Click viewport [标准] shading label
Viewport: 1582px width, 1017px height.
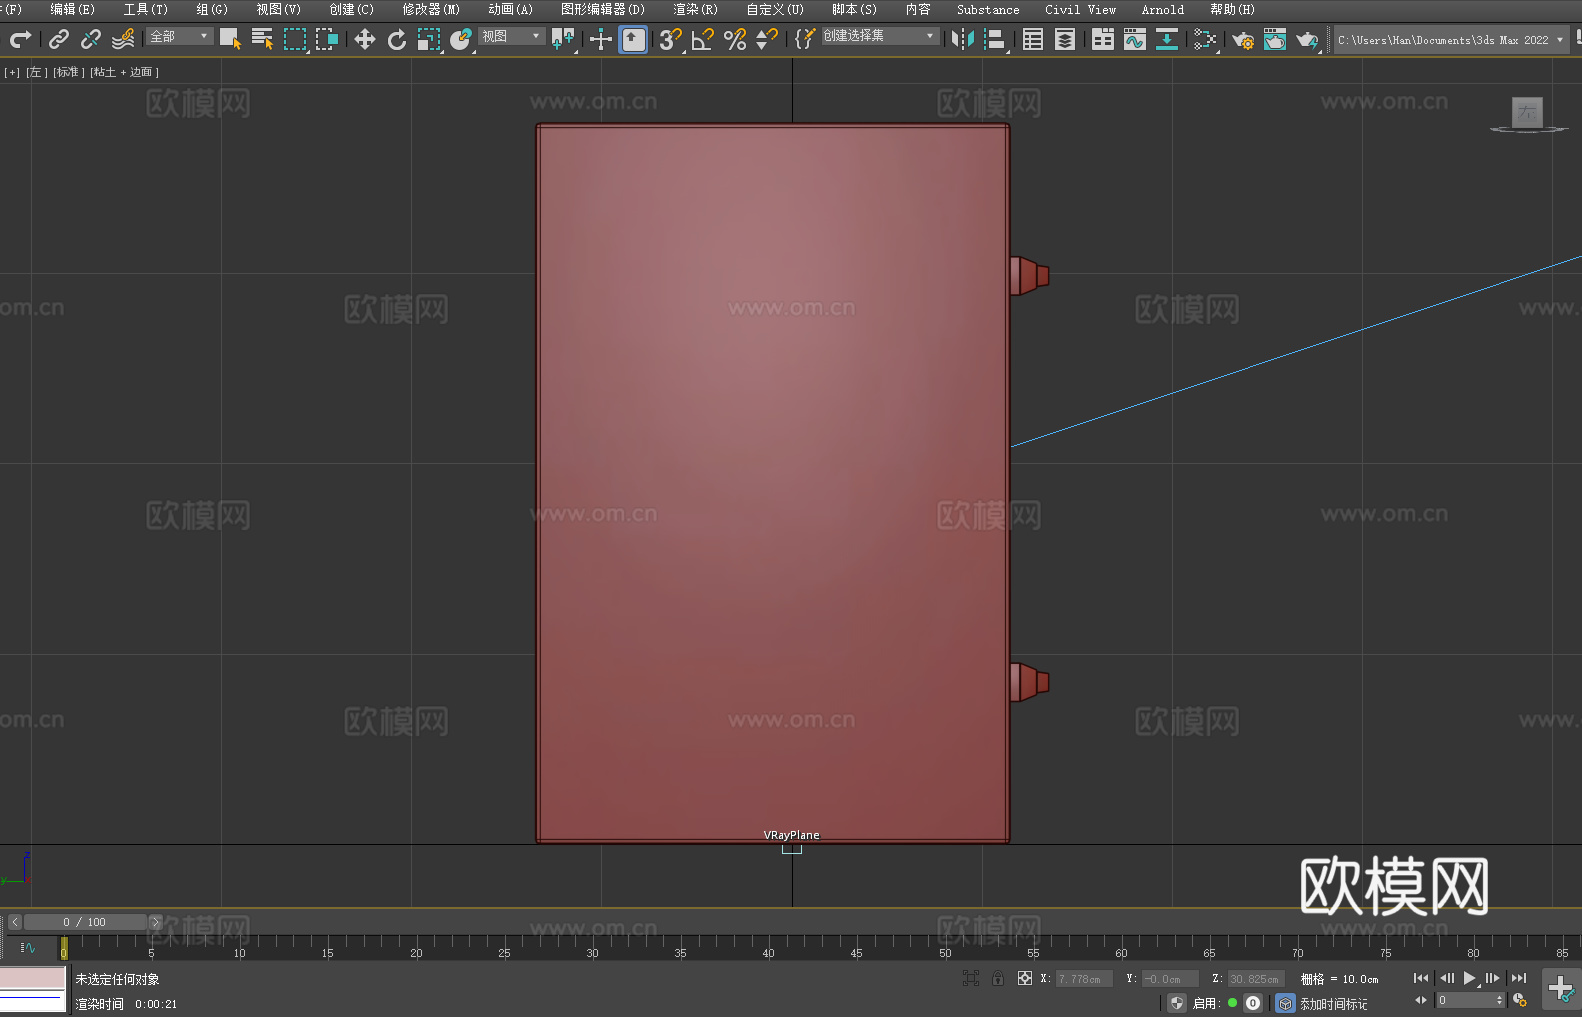coord(68,72)
